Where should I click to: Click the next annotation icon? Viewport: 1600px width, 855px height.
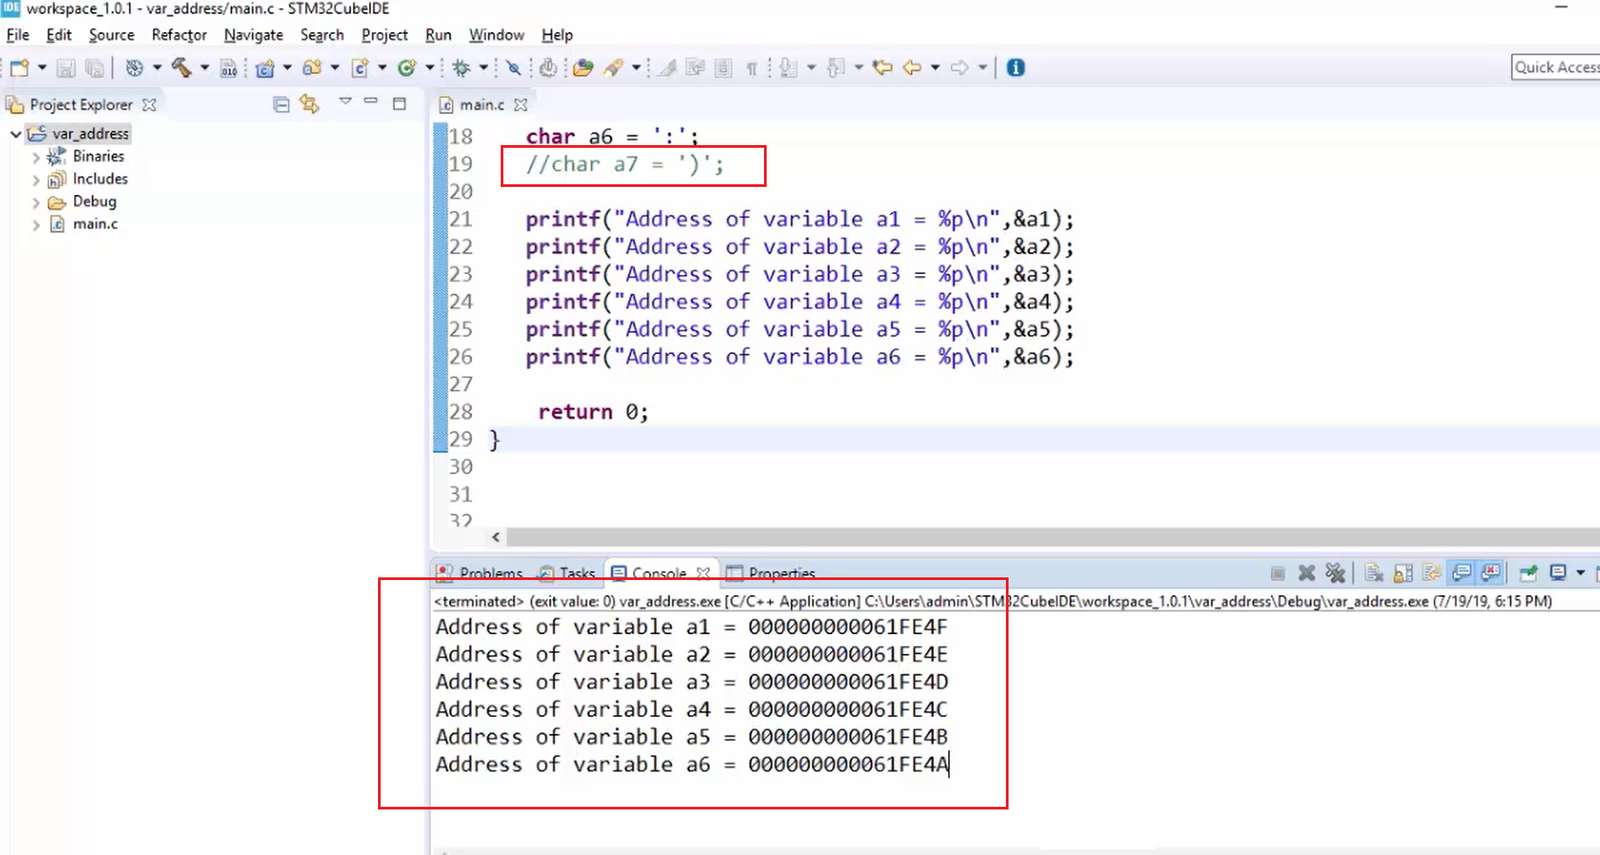pos(789,68)
